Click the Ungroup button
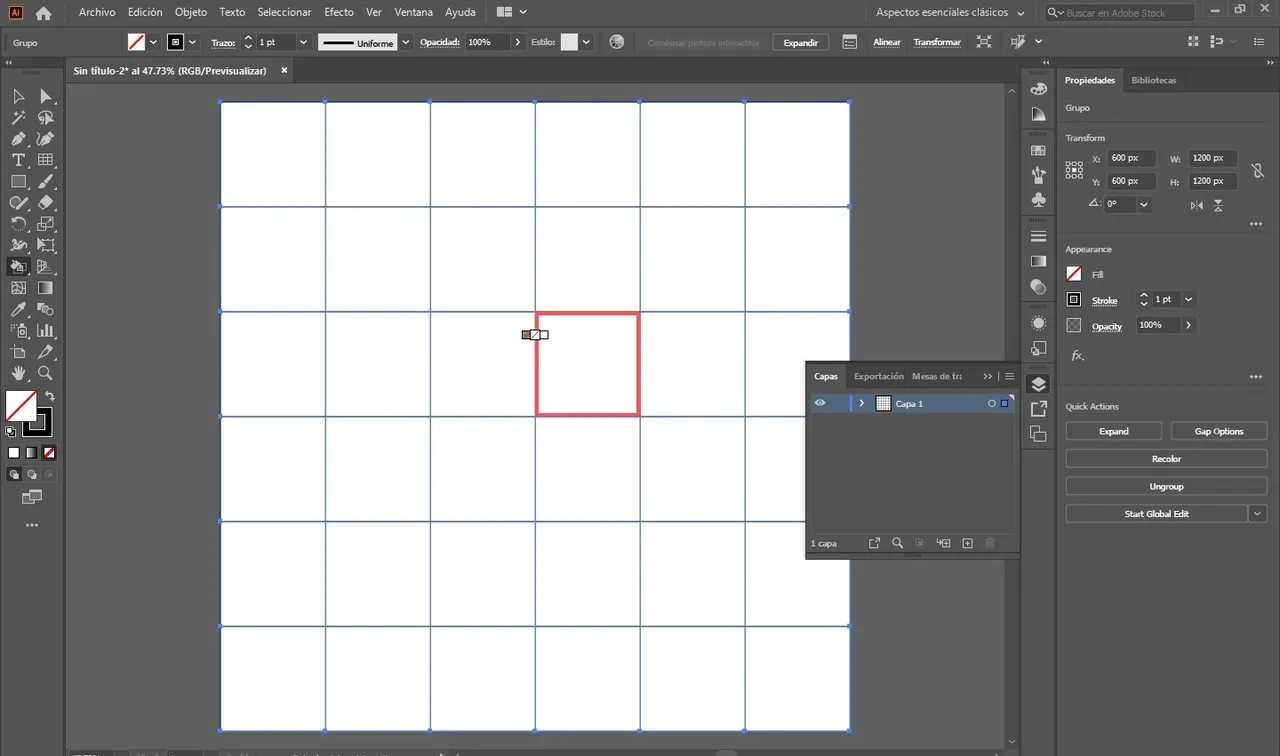 click(x=1166, y=486)
